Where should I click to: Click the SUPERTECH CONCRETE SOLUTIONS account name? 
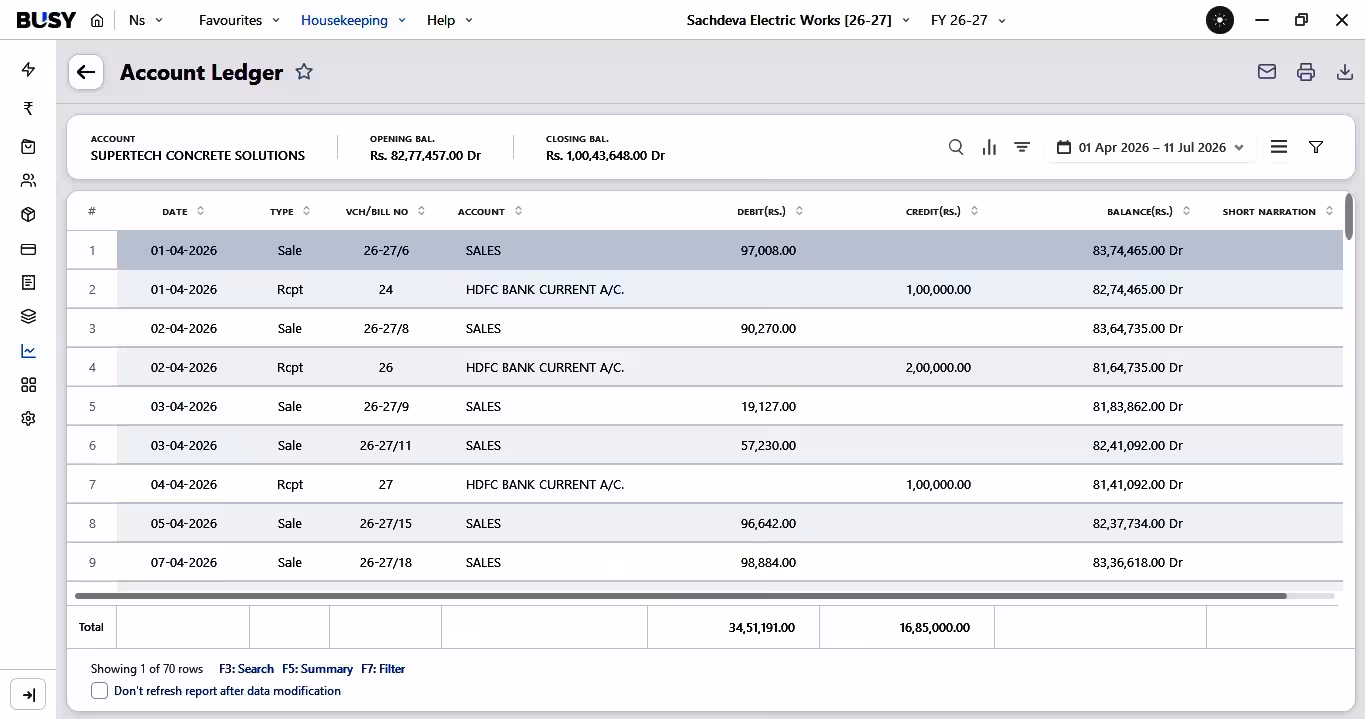tap(198, 156)
